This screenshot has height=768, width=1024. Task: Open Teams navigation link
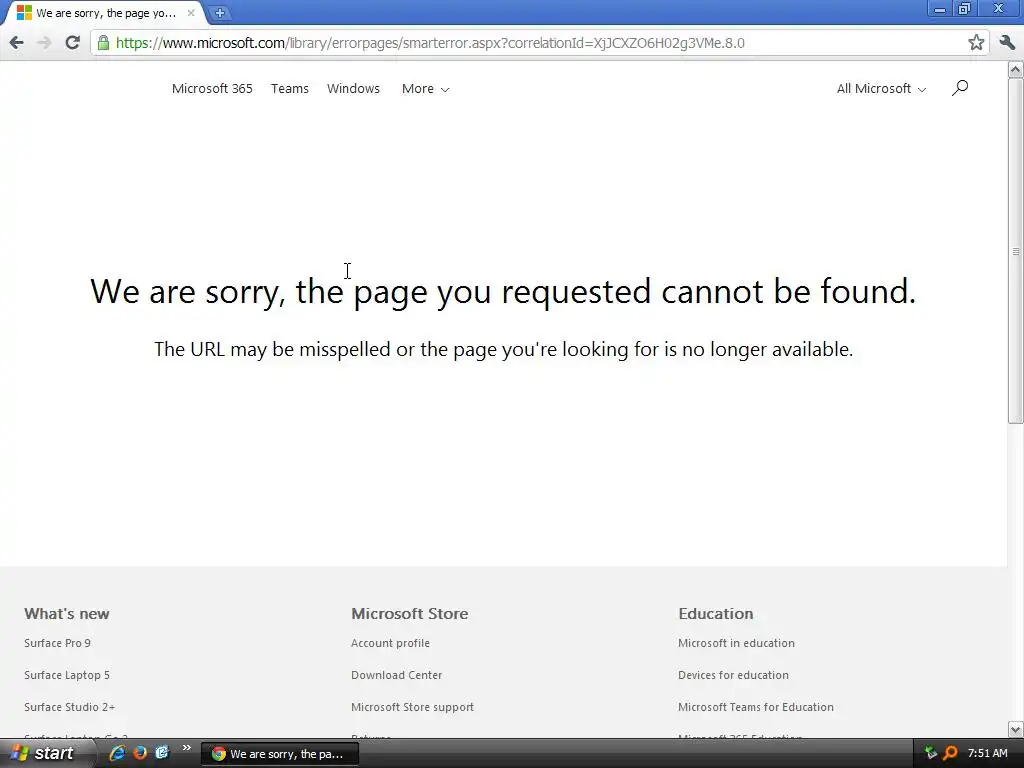tap(290, 89)
